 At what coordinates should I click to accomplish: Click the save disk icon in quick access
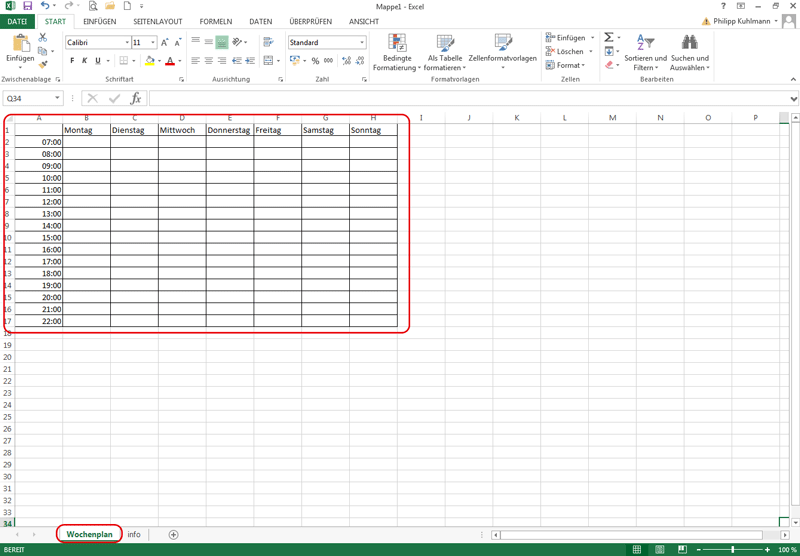tap(27, 6)
